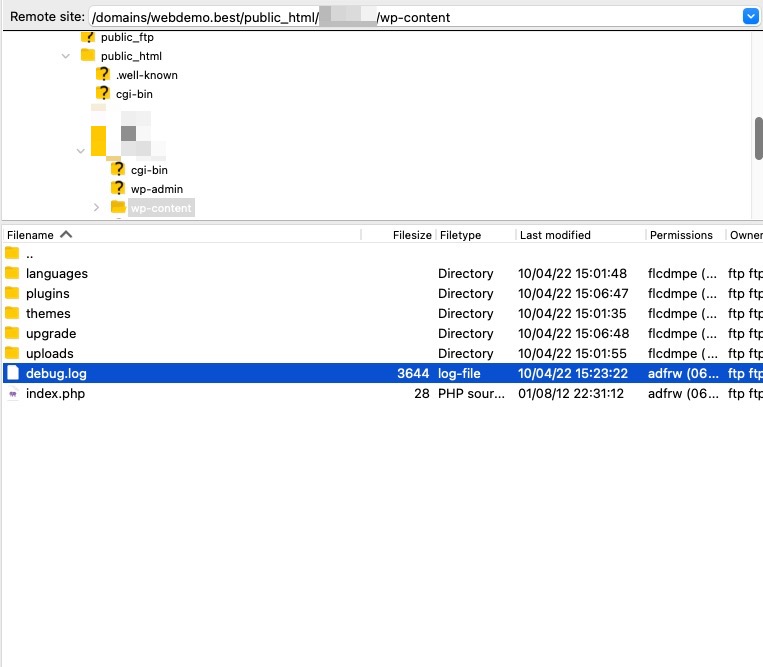
Task: Click the parent directory folder icon
Action: click(12, 253)
